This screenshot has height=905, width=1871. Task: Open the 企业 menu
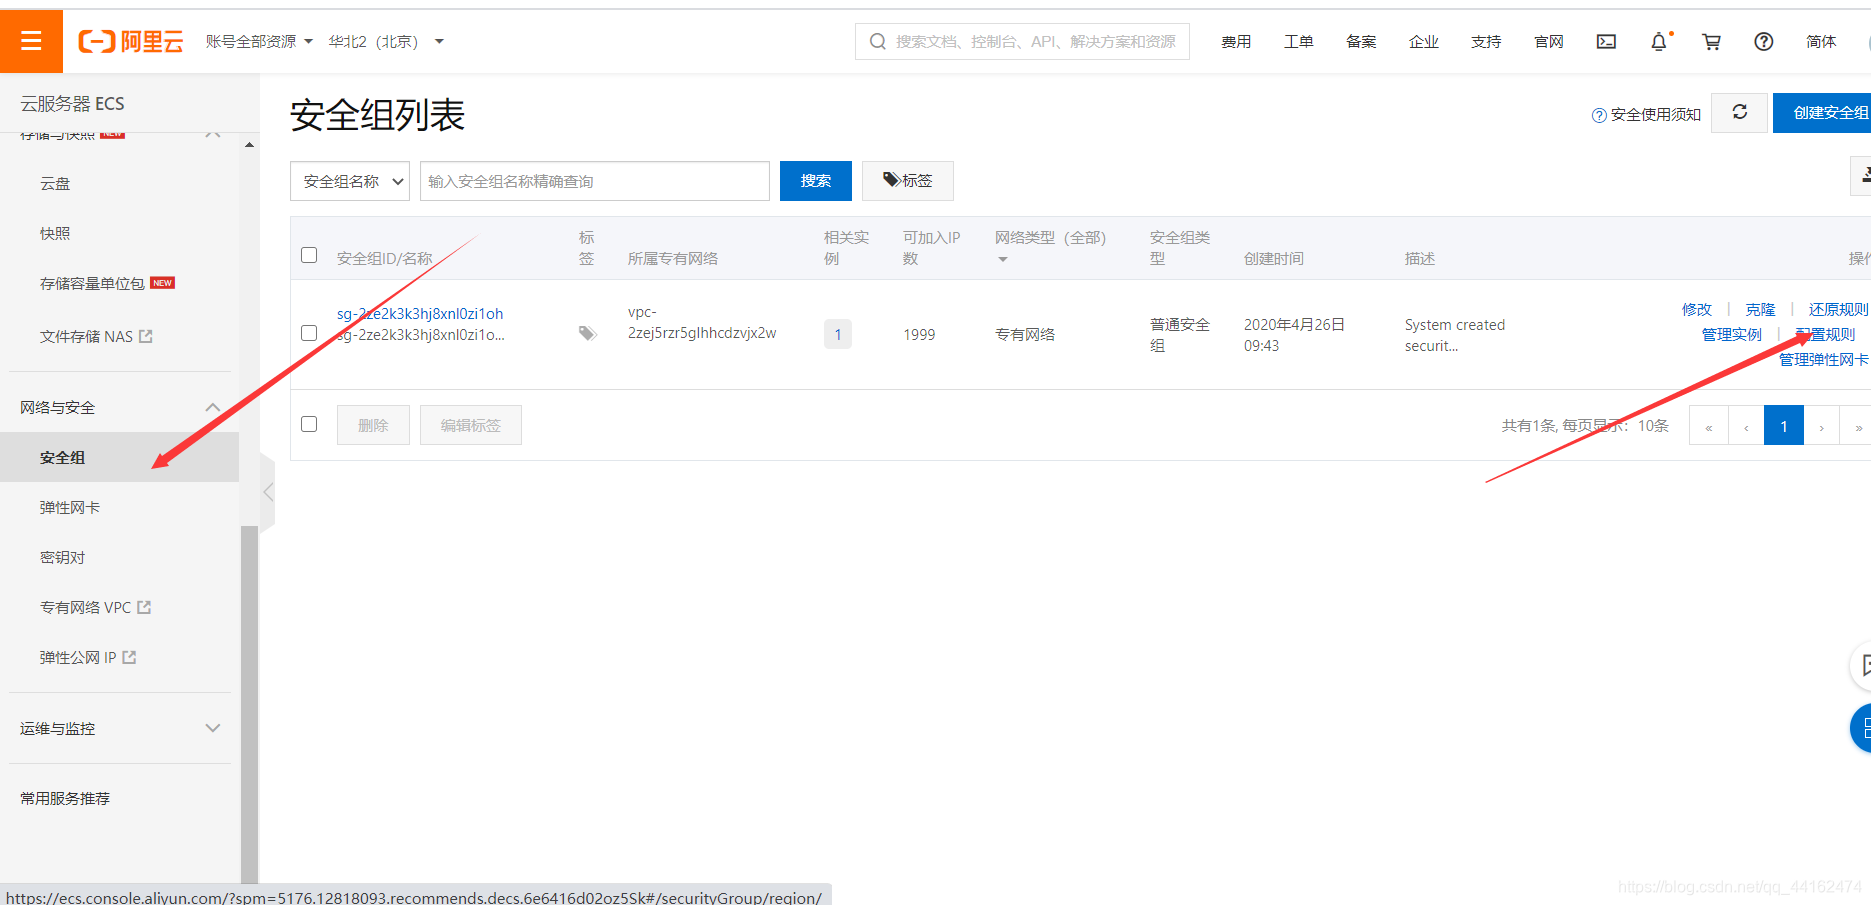[1423, 41]
